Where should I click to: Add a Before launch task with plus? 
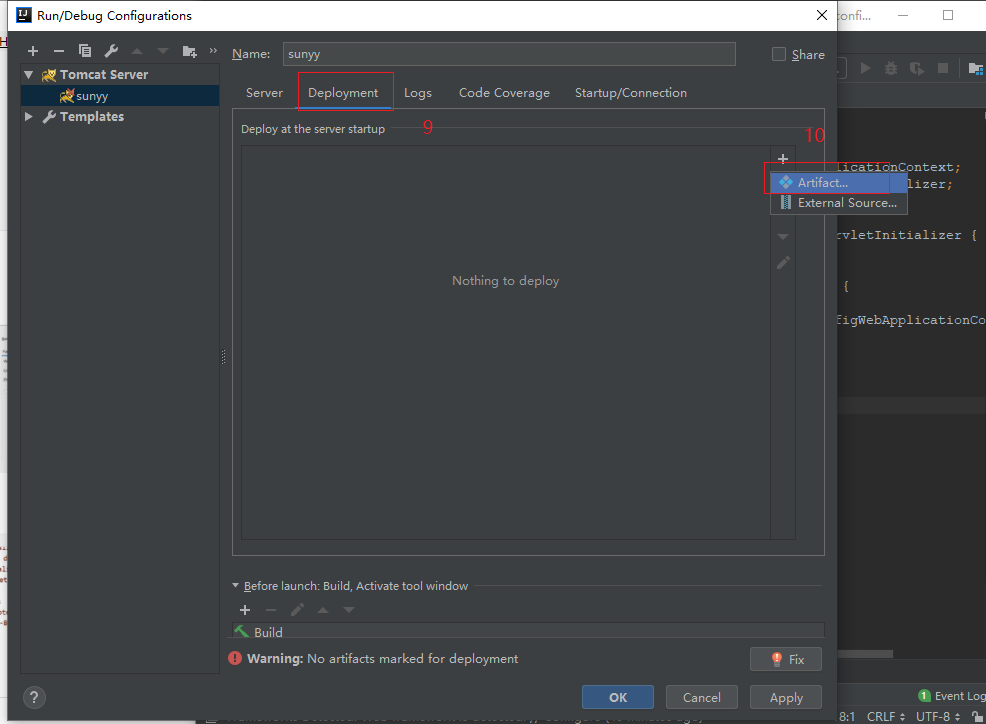[245, 610]
